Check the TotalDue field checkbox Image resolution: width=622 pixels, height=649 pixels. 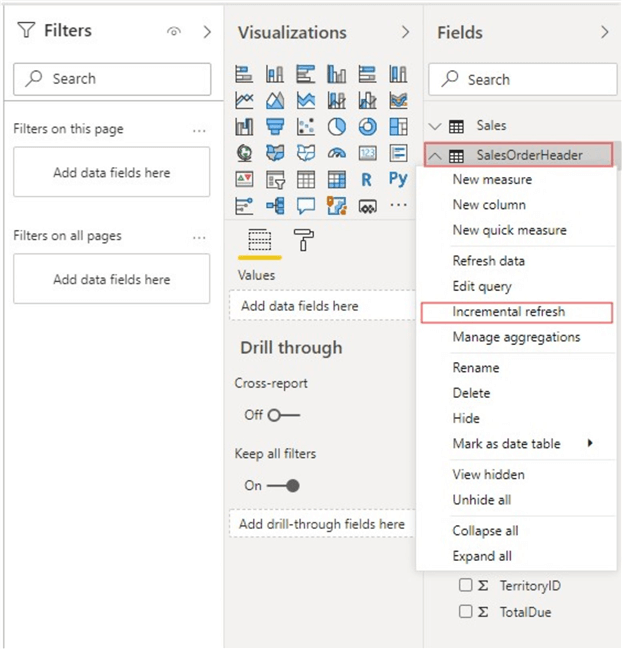(465, 612)
